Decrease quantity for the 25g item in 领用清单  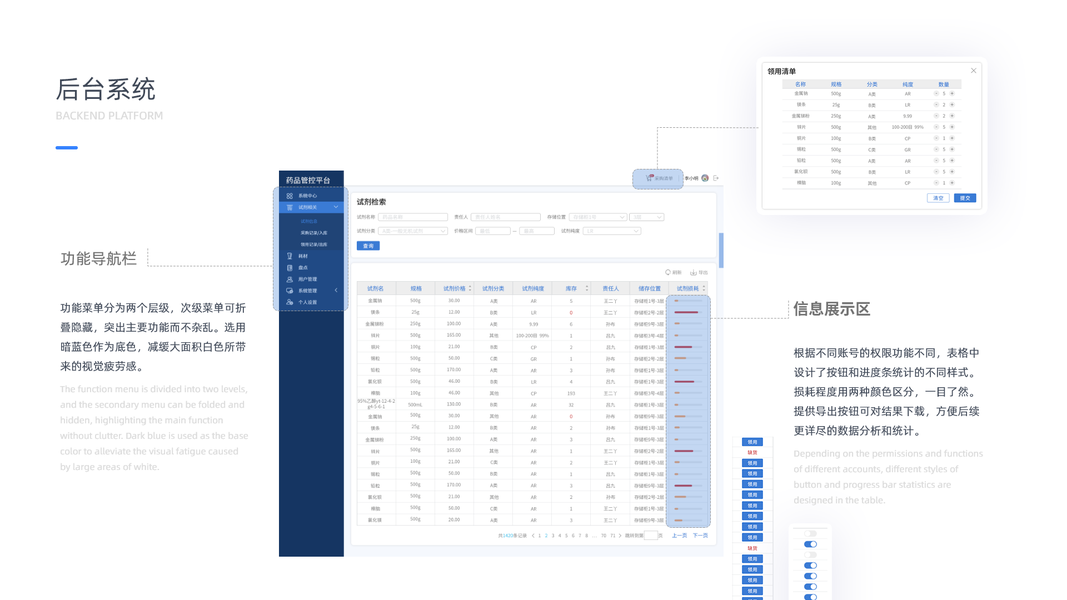[x=936, y=105]
